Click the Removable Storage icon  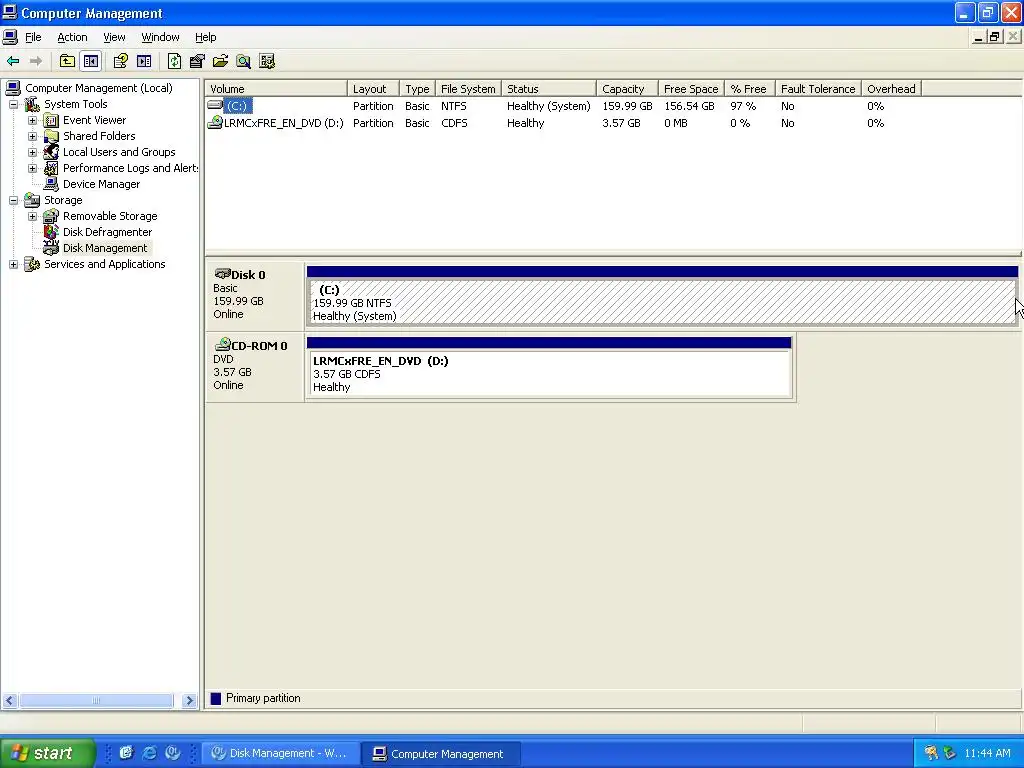point(51,216)
